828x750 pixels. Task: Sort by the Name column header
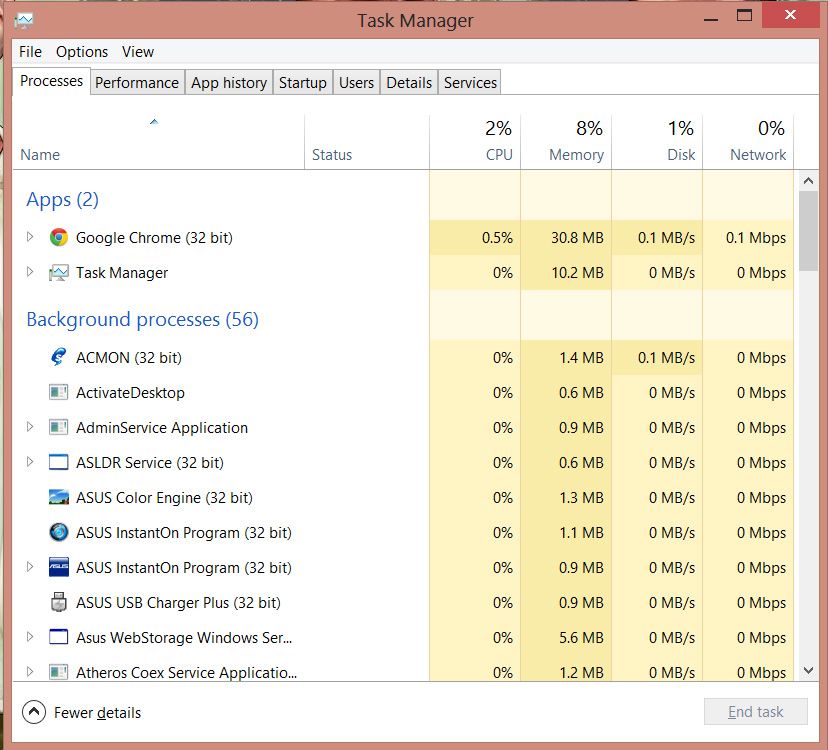click(158, 143)
